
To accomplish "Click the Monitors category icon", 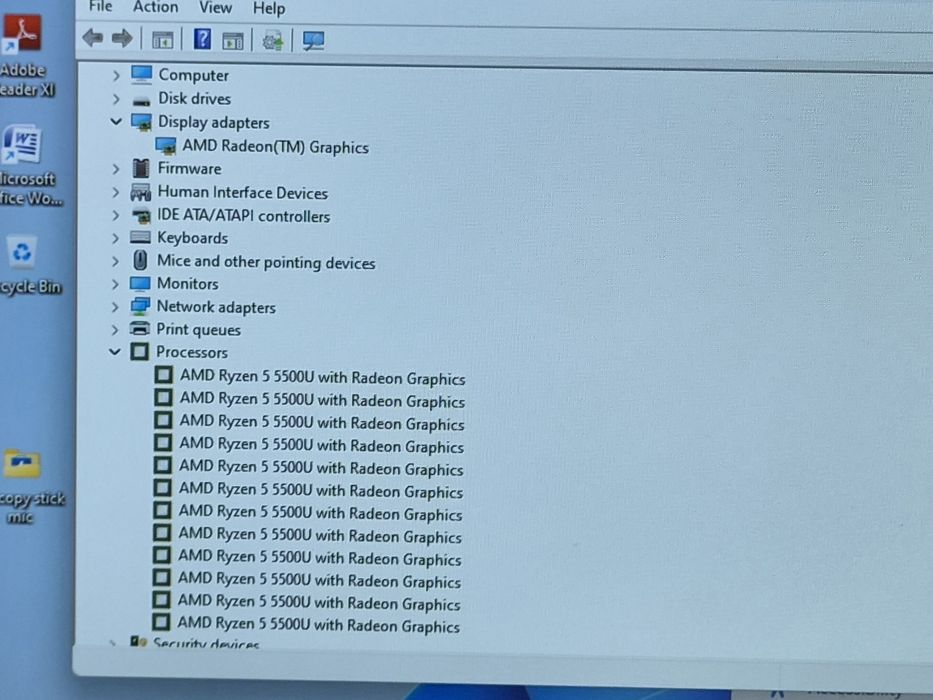I will click(x=140, y=283).
